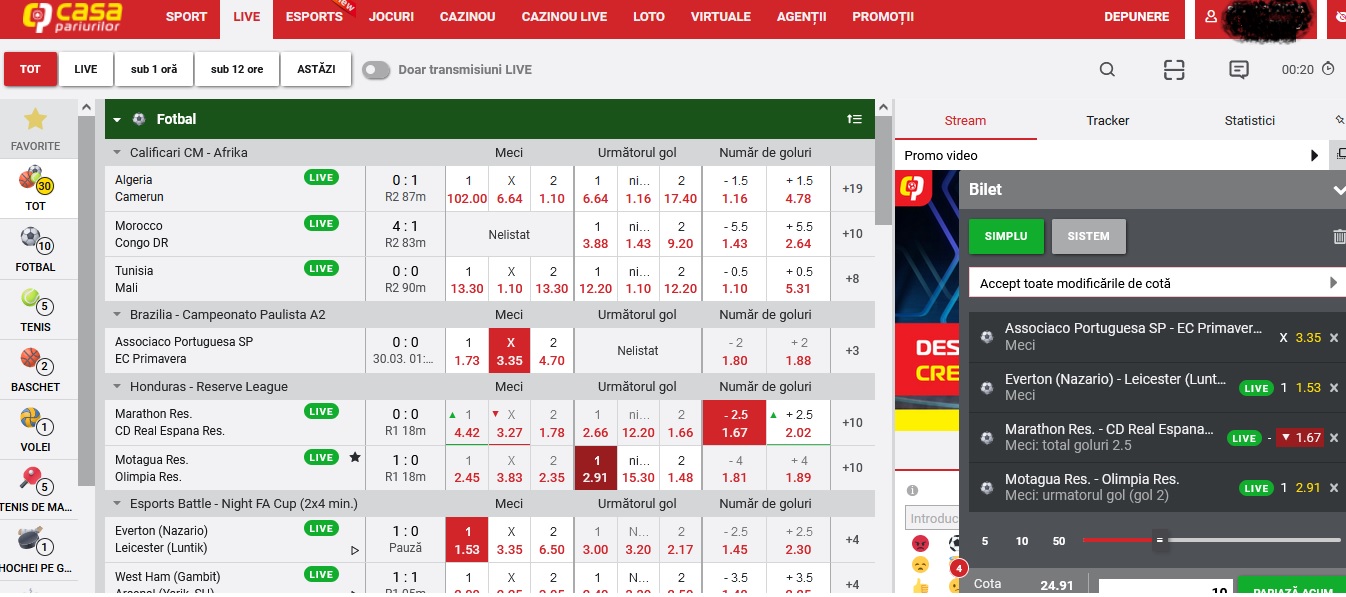Open the user account profile icon

pyautogui.click(x=1211, y=17)
